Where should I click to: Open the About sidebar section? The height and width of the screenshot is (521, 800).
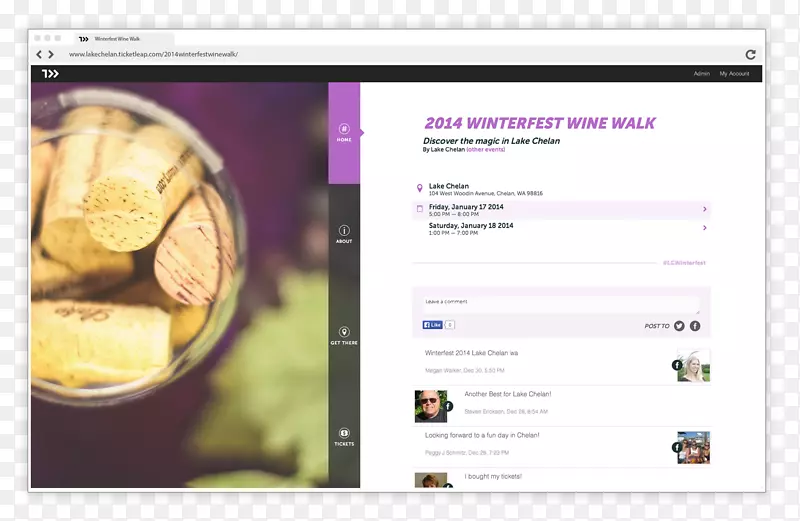(344, 234)
